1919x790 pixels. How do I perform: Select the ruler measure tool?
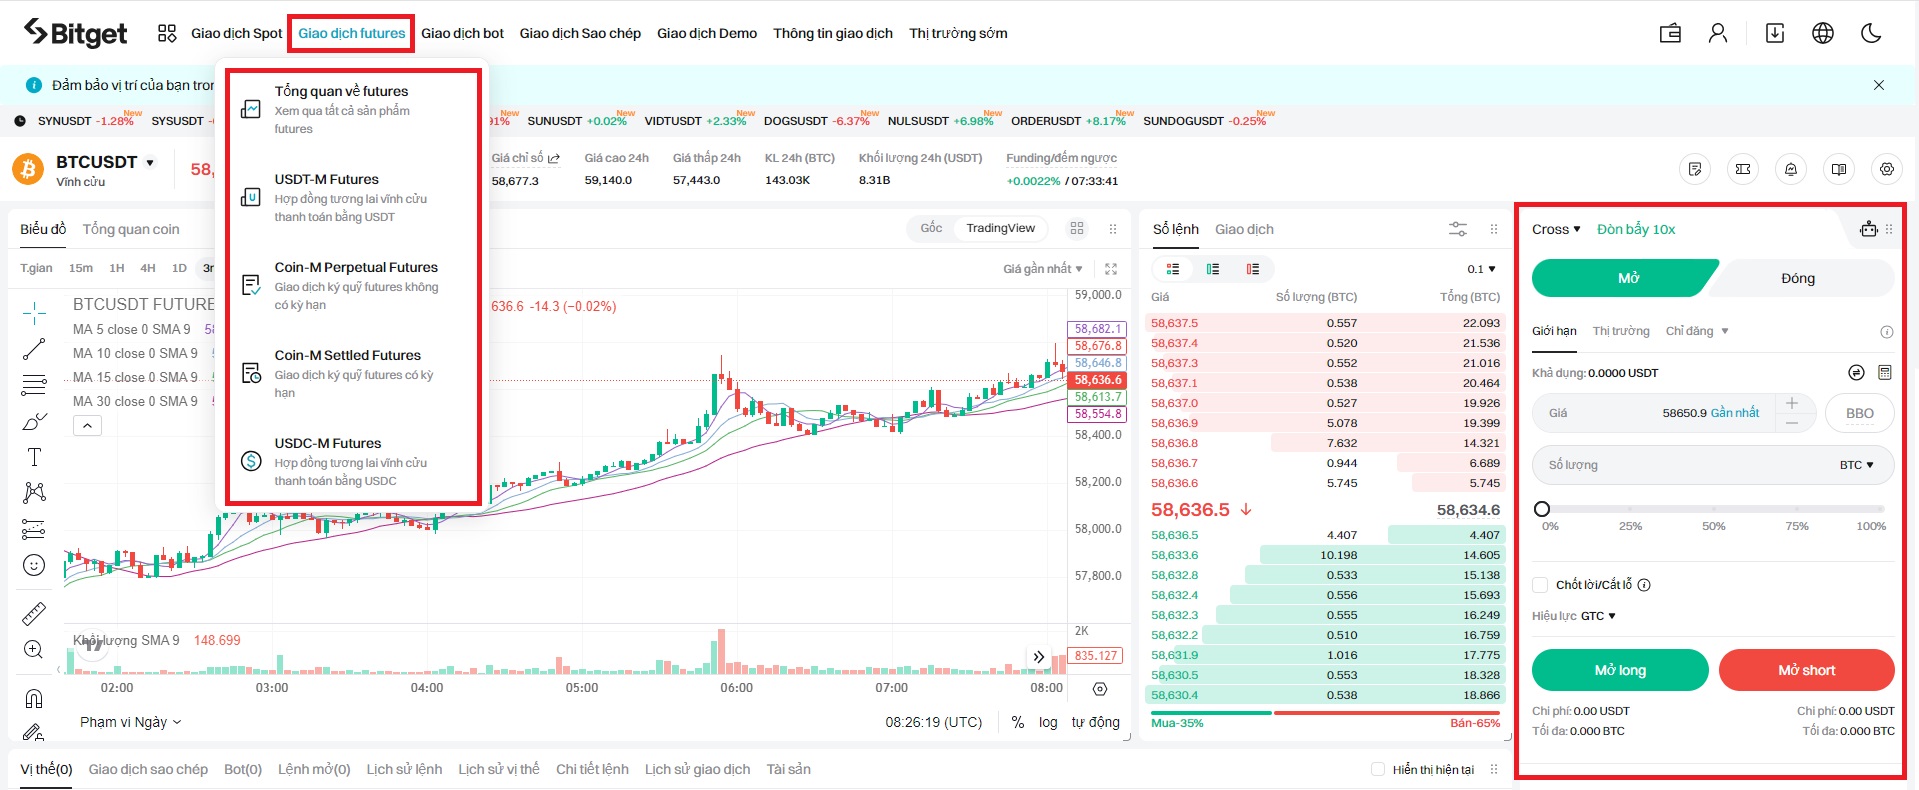(34, 613)
